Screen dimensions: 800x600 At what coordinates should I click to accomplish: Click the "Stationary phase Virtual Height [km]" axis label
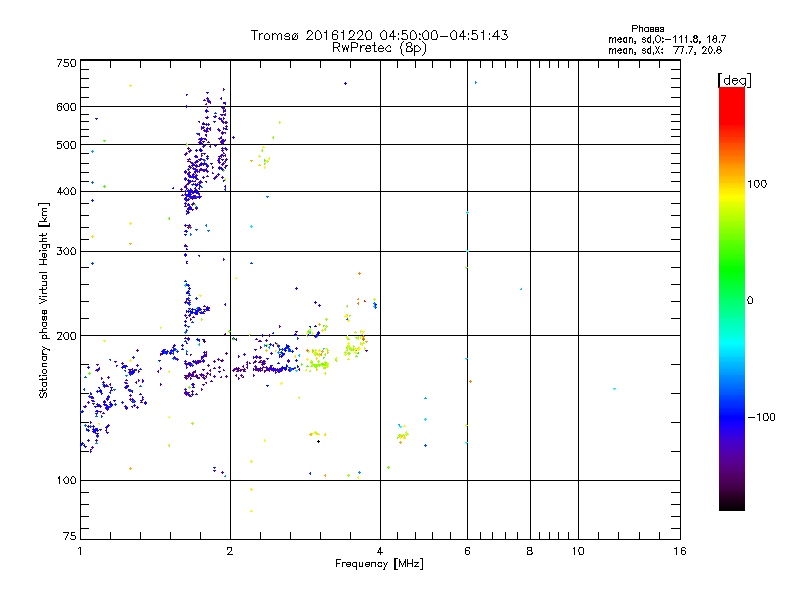pos(43,301)
